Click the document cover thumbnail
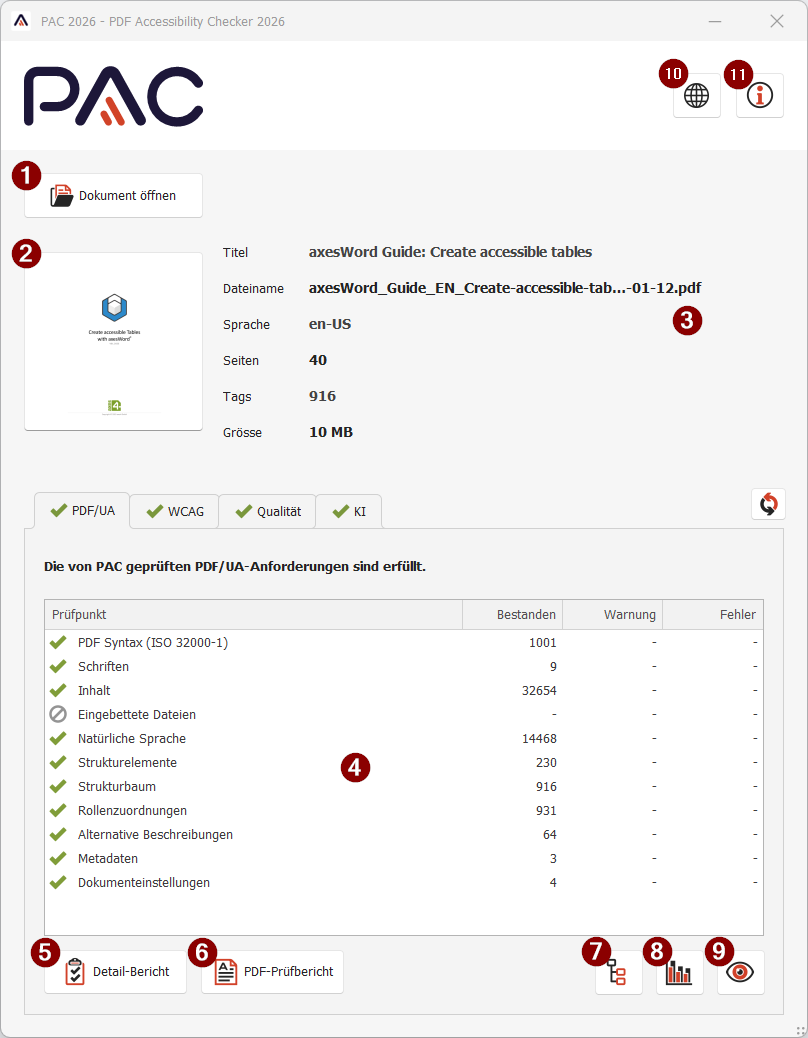This screenshot has height=1038, width=808. click(113, 341)
